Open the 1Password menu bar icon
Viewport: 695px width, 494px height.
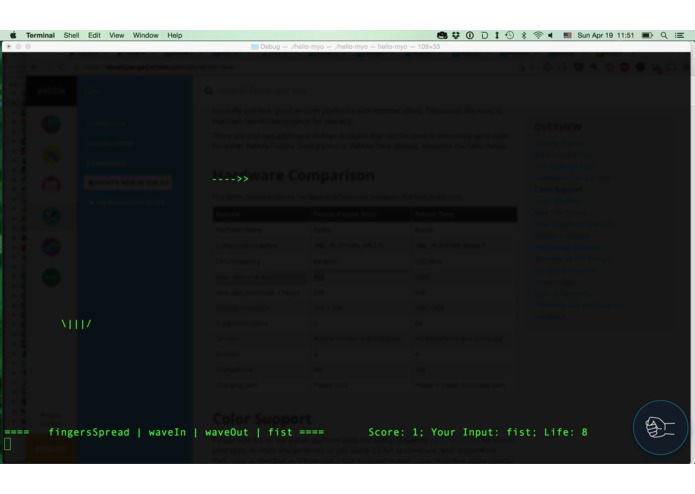(470, 35)
